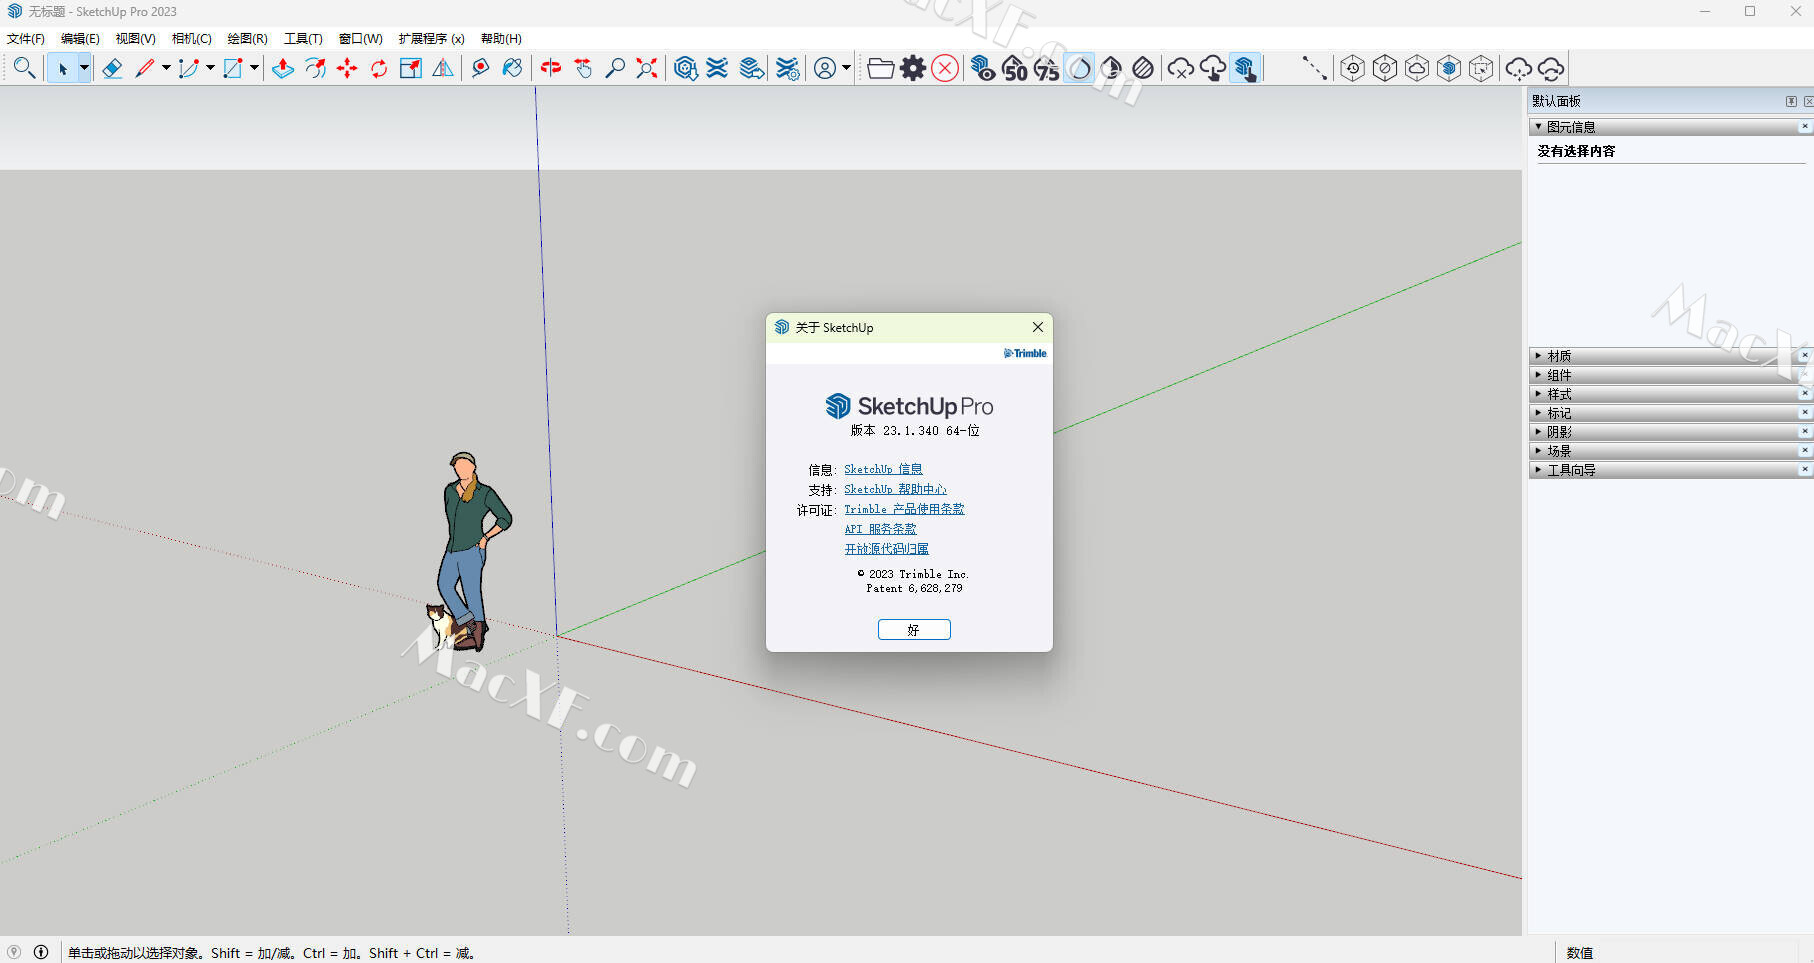This screenshot has width=1814, height=963.
Task: Open the Select tool dropdown arrow
Action: tap(84, 68)
